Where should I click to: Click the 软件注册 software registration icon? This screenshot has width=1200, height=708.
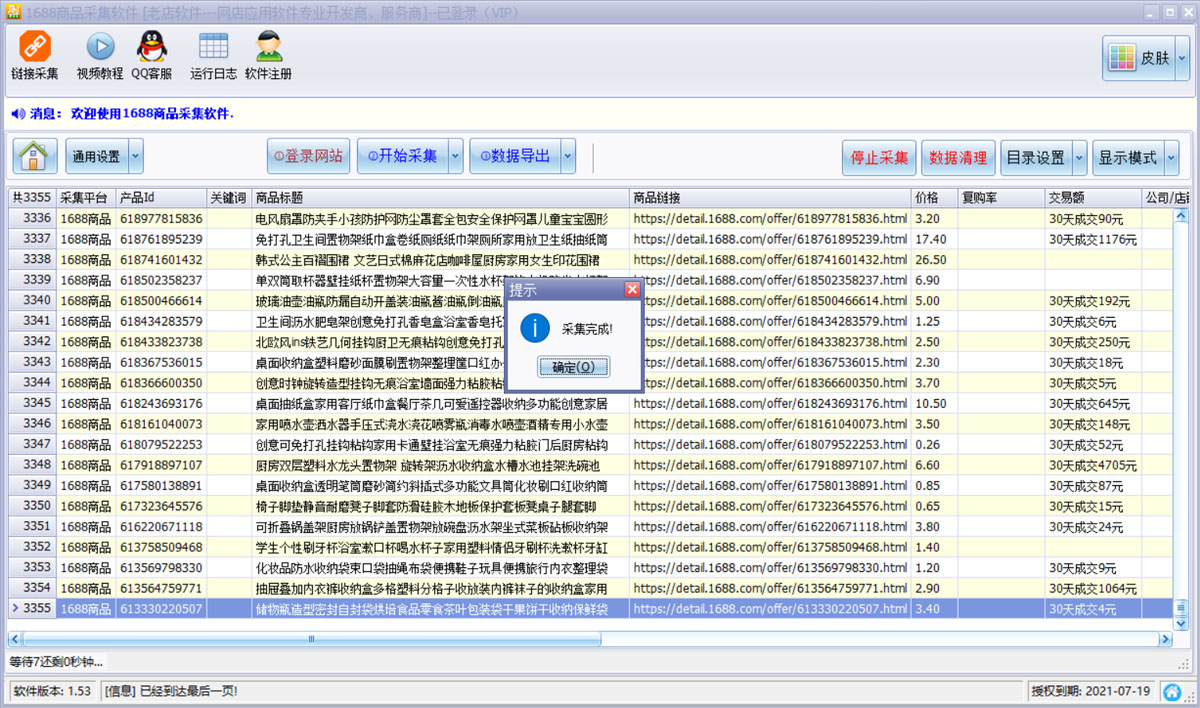pyautogui.click(x=268, y=47)
